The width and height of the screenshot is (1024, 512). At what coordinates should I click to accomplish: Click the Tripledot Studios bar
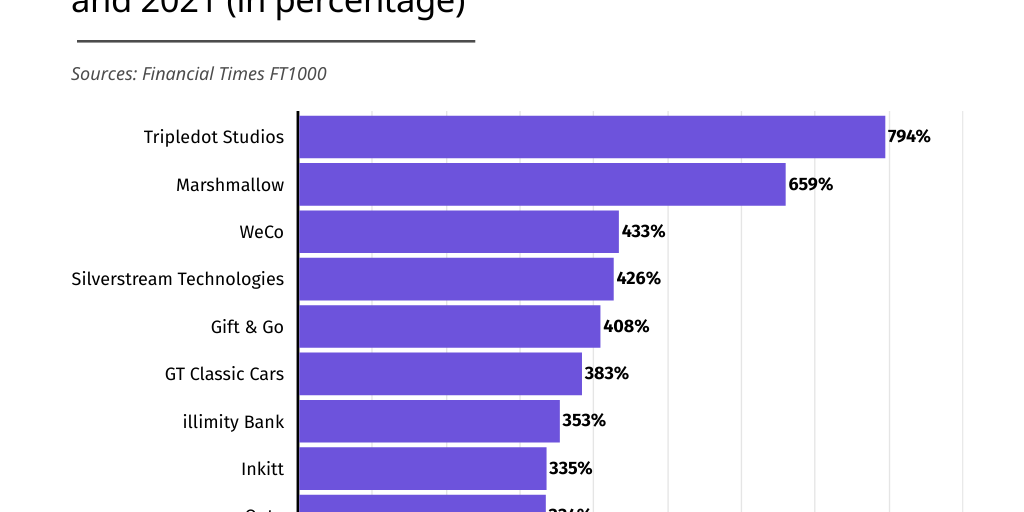pyautogui.click(x=592, y=137)
